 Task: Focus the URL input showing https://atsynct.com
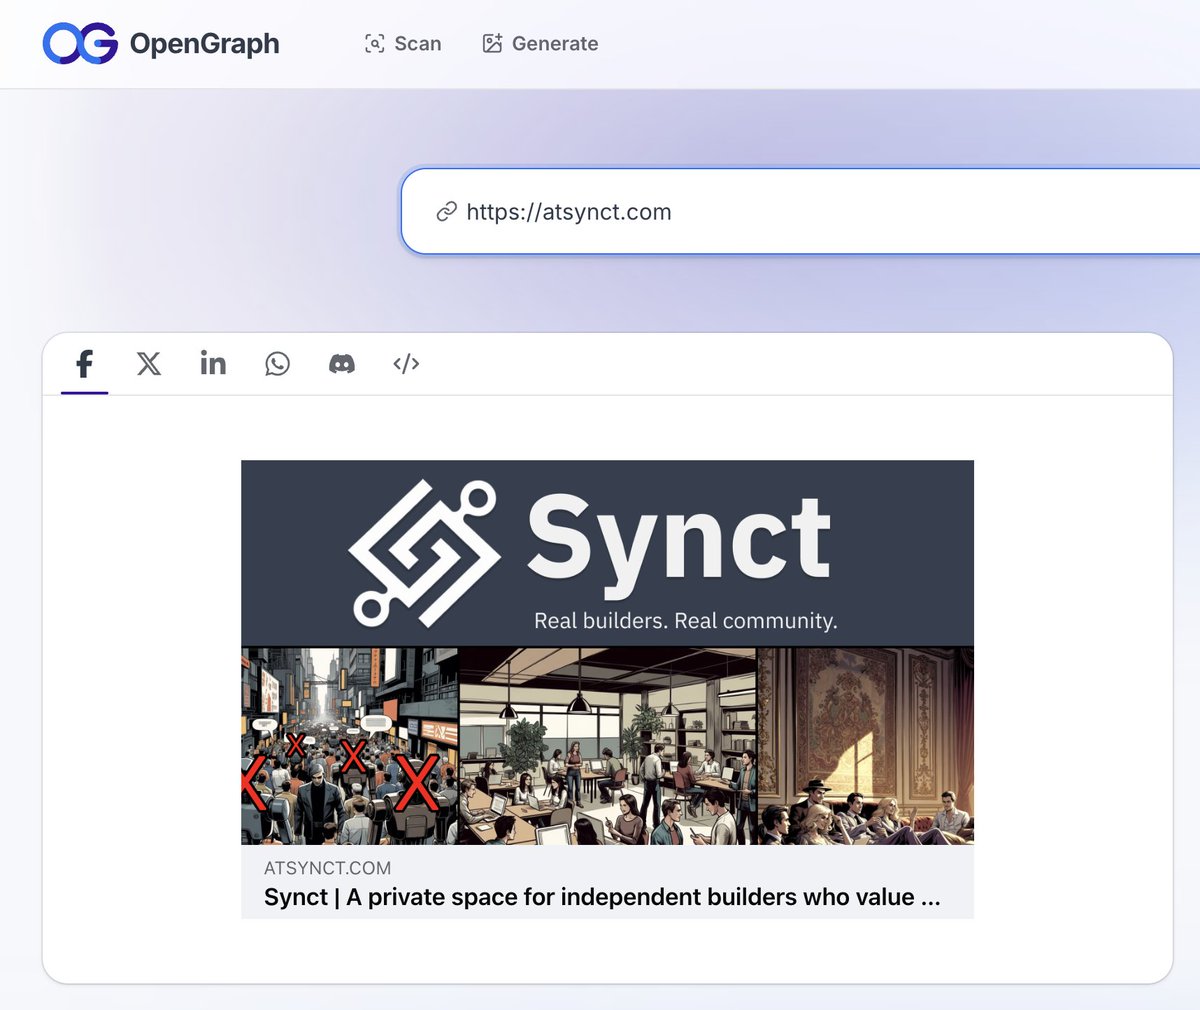click(x=800, y=211)
